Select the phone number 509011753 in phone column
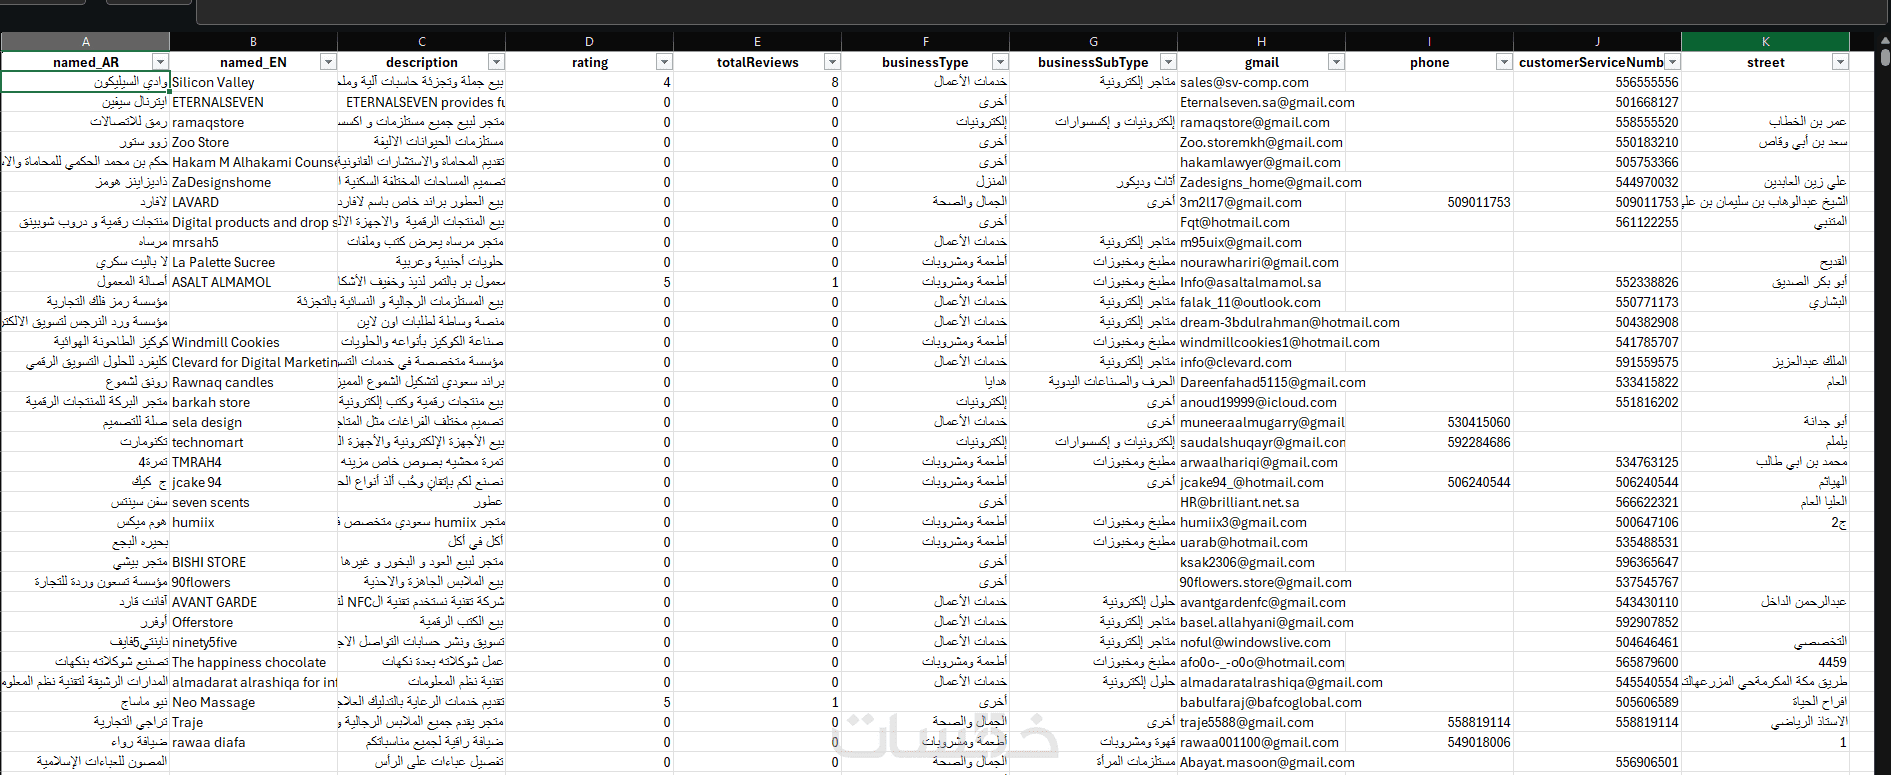The height and width of the screenshot is (775, 1891). [1430, 202]
